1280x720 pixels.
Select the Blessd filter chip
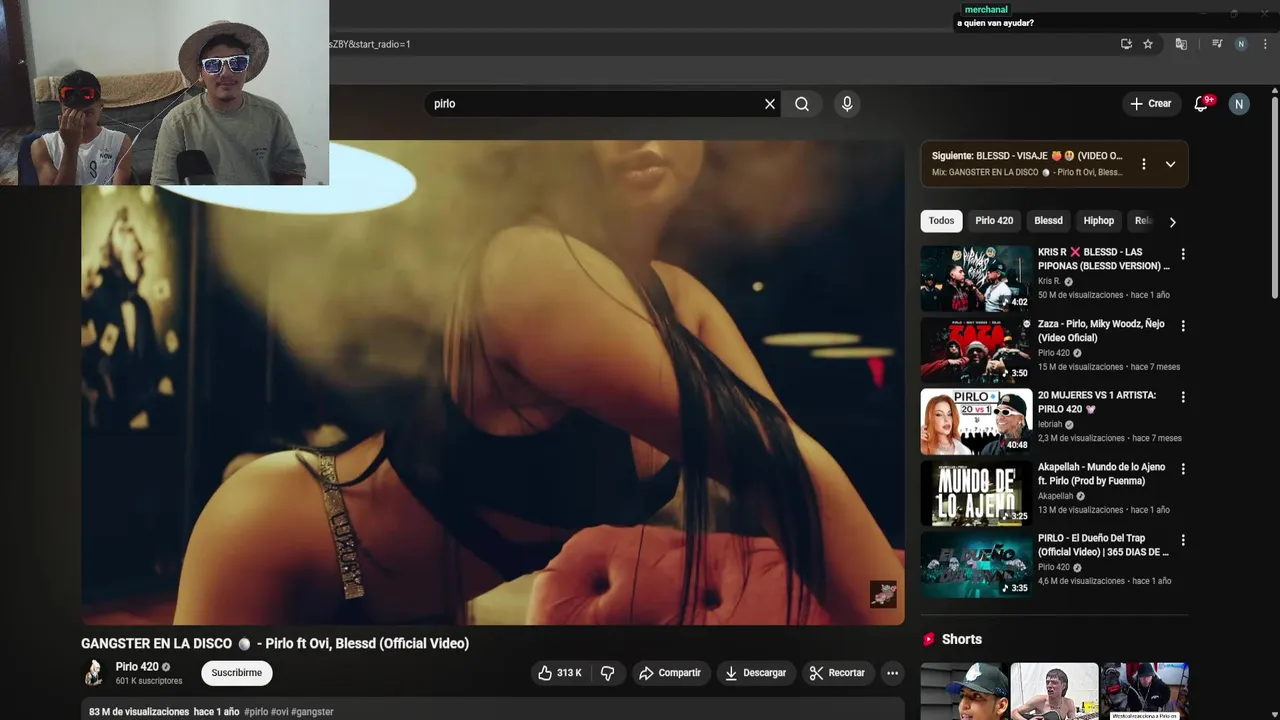pyautogui.click(x=1048, y=221)
